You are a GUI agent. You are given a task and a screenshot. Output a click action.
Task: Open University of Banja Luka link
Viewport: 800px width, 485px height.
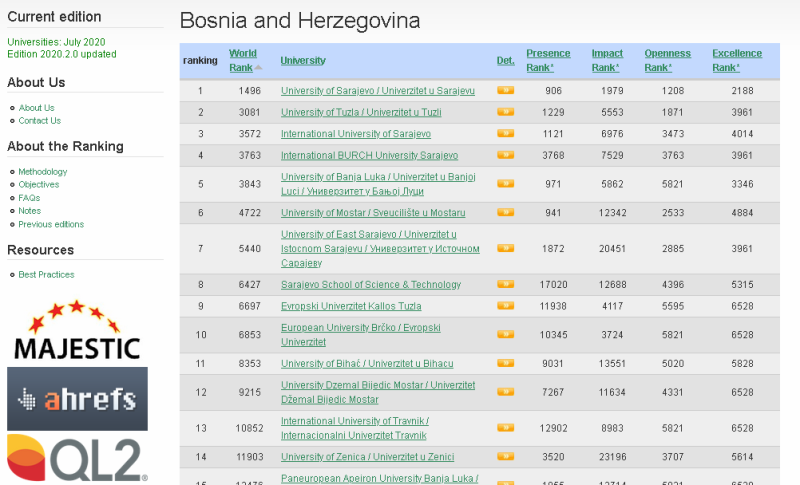(378, 184)
